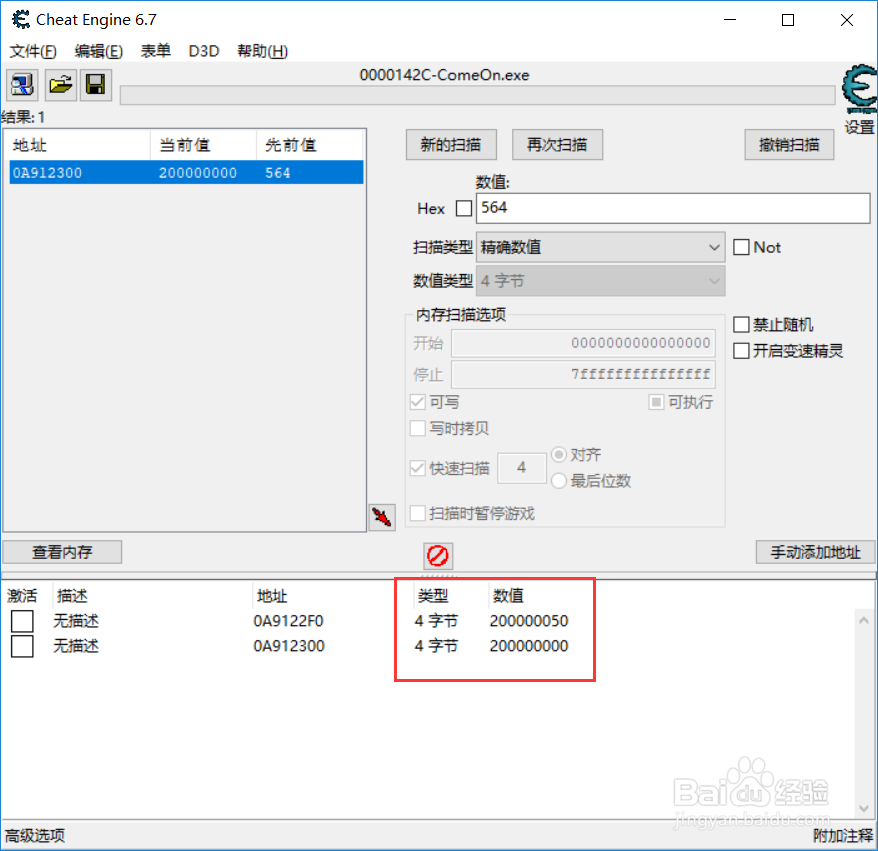Click the 当前值 column header
This screenshot has height=851, width=878.
click(x=203, y=145)
